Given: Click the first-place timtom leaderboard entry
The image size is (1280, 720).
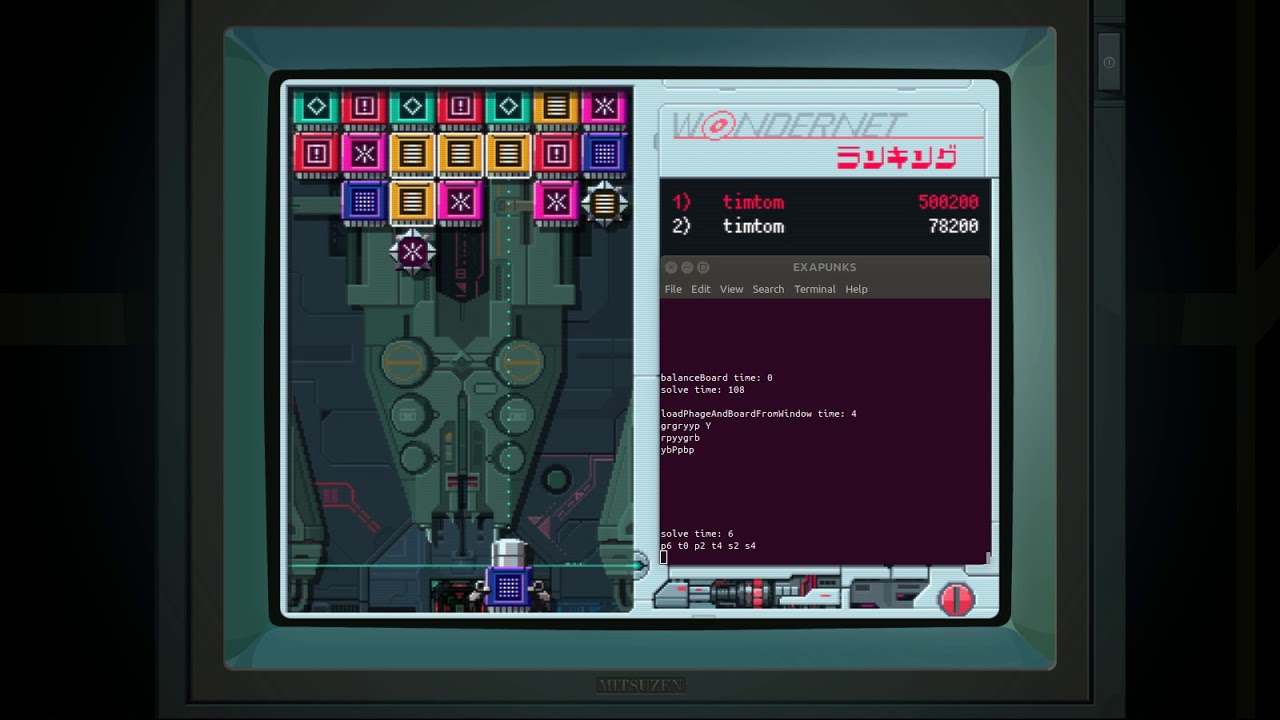Looking at the screenshot, I should click(x=824, y=202).
